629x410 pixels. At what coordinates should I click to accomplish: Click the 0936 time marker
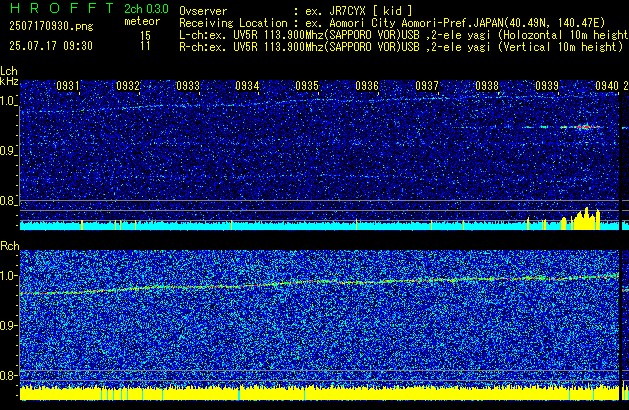[x=367, y=86]
